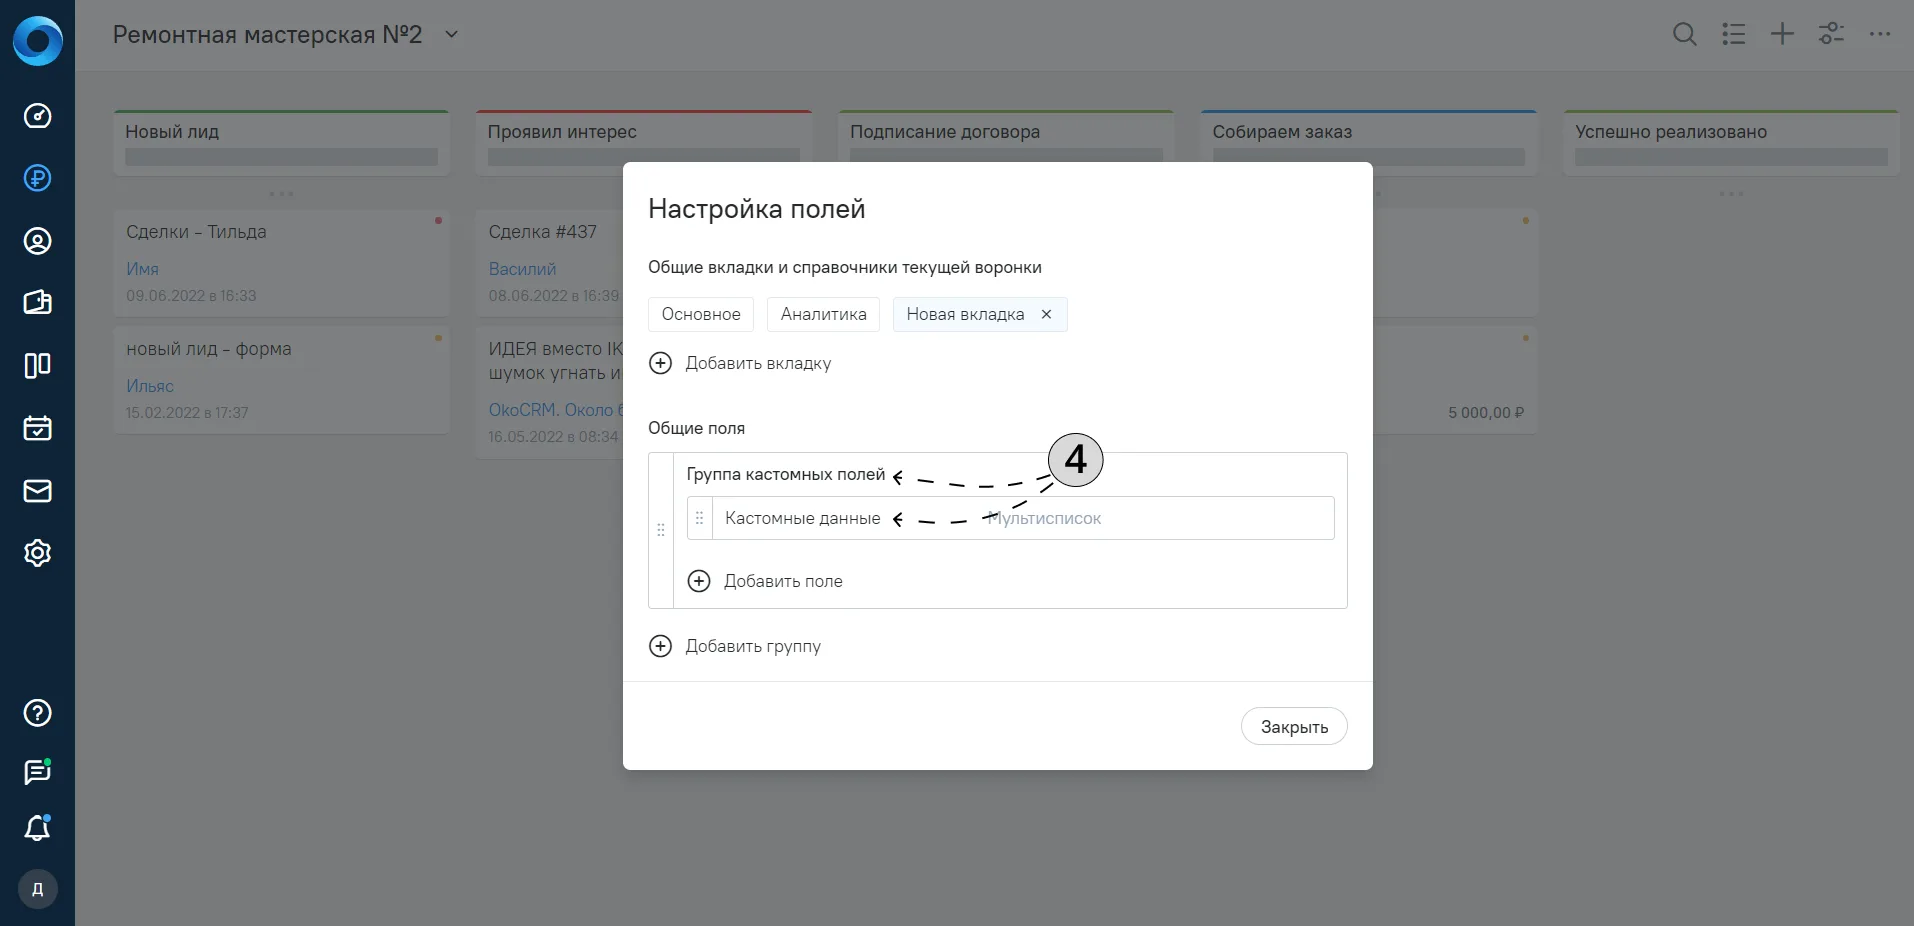Click the Имя contact link

tap(142, 269)
